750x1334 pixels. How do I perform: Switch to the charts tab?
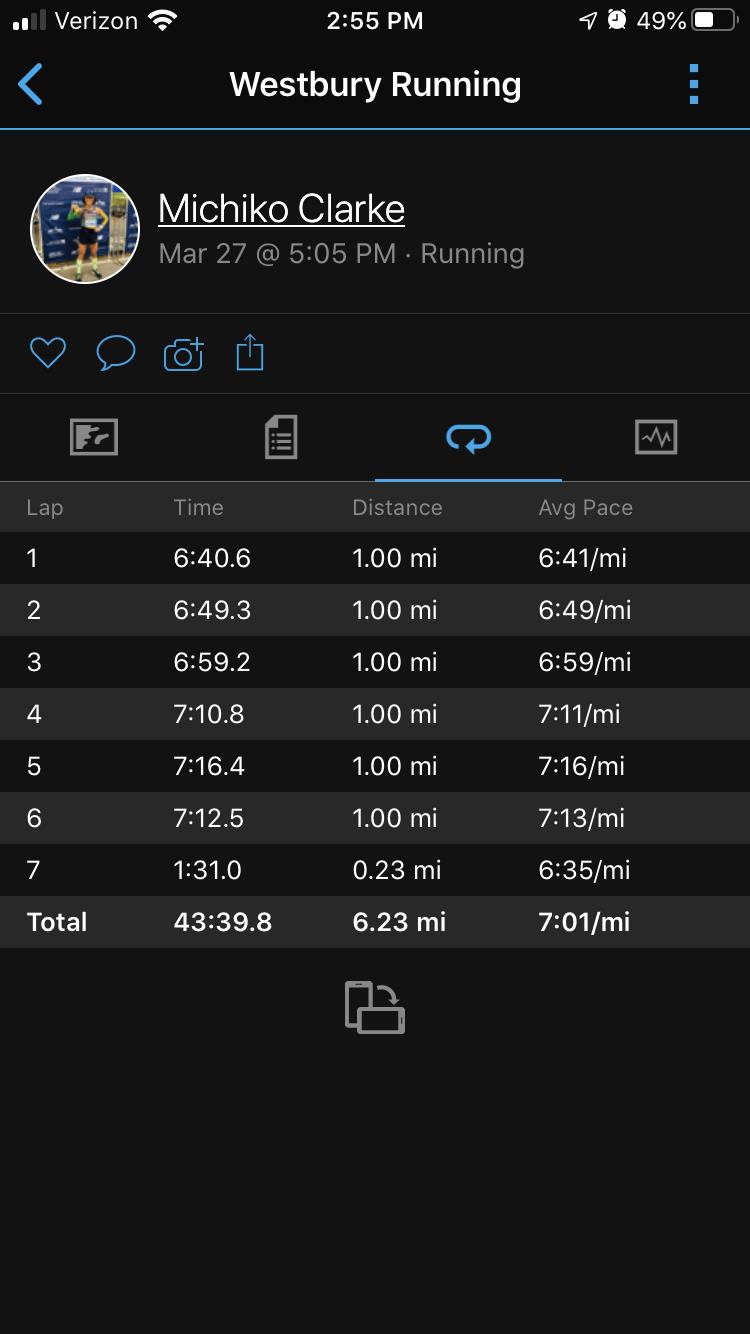pos(656,437)
